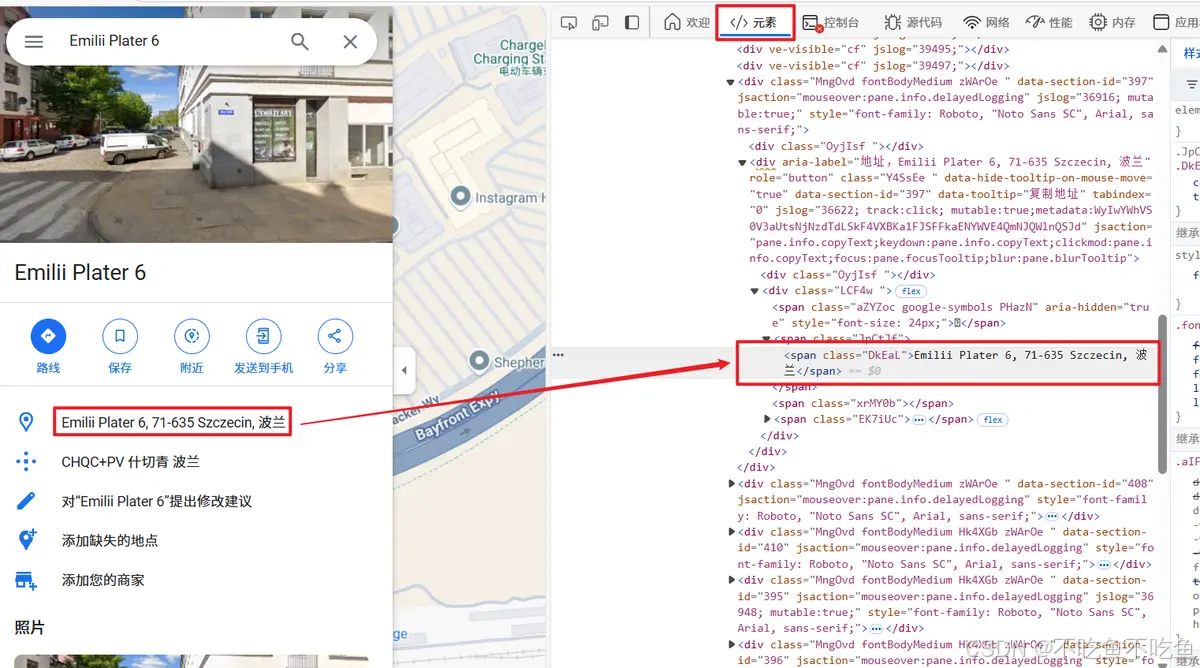Click the flex badge next to EK7iUc

[993, 420]
